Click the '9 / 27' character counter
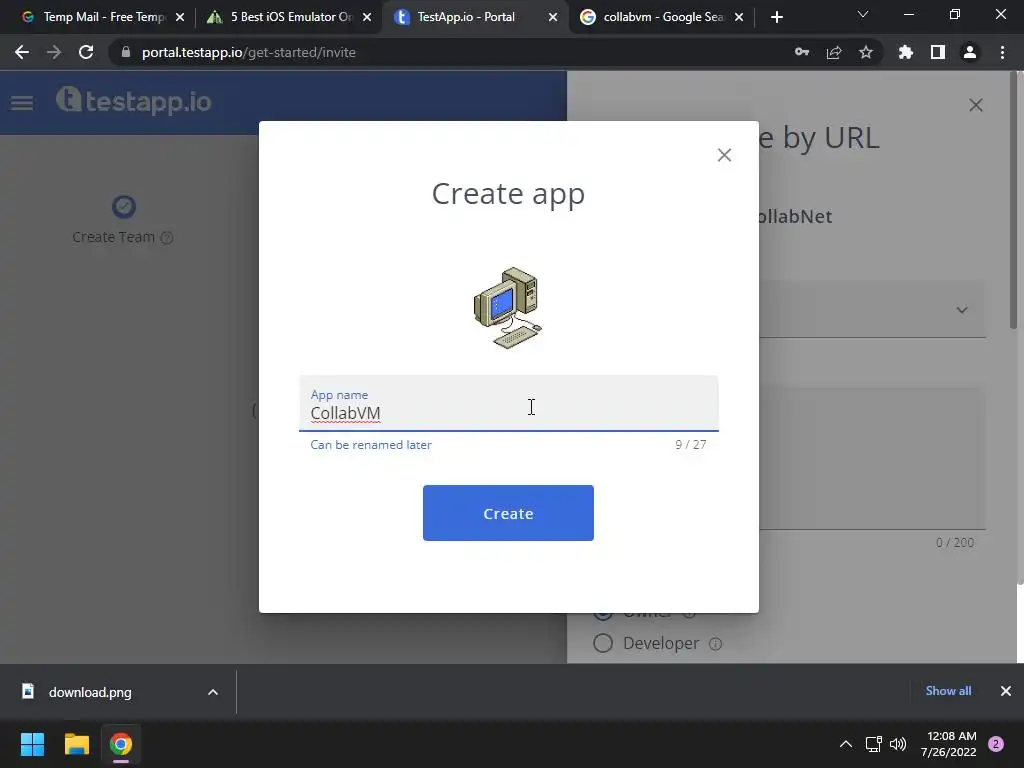This screenshot has width=1024, height=768. pos(691,445)
